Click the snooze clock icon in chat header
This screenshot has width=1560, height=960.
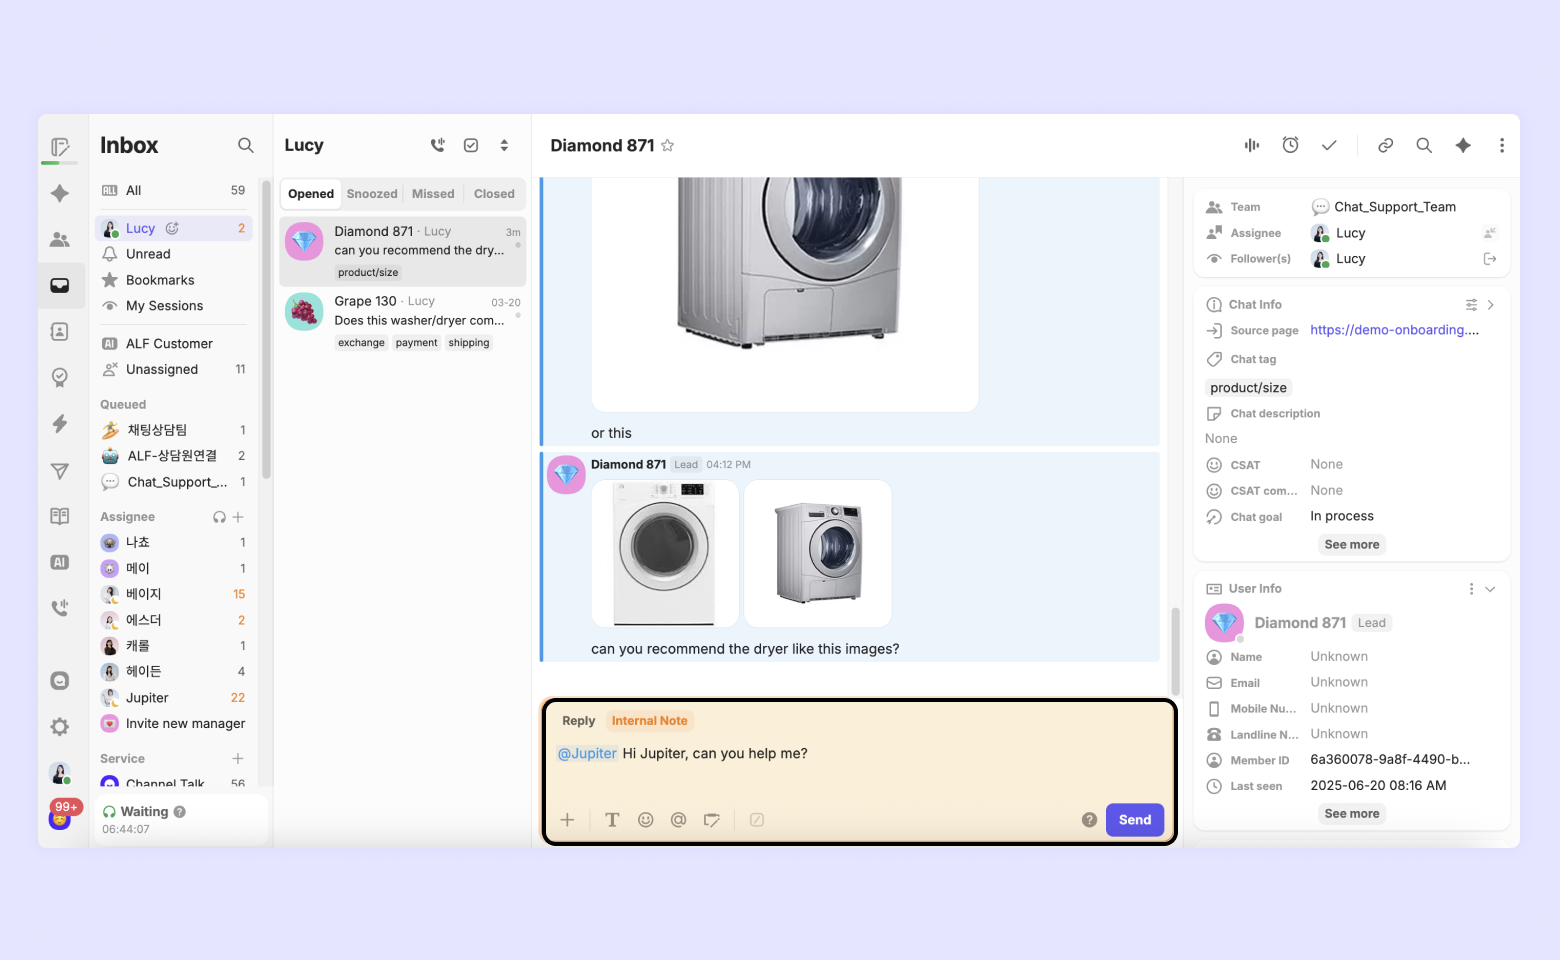click(x=1290, y=145)
